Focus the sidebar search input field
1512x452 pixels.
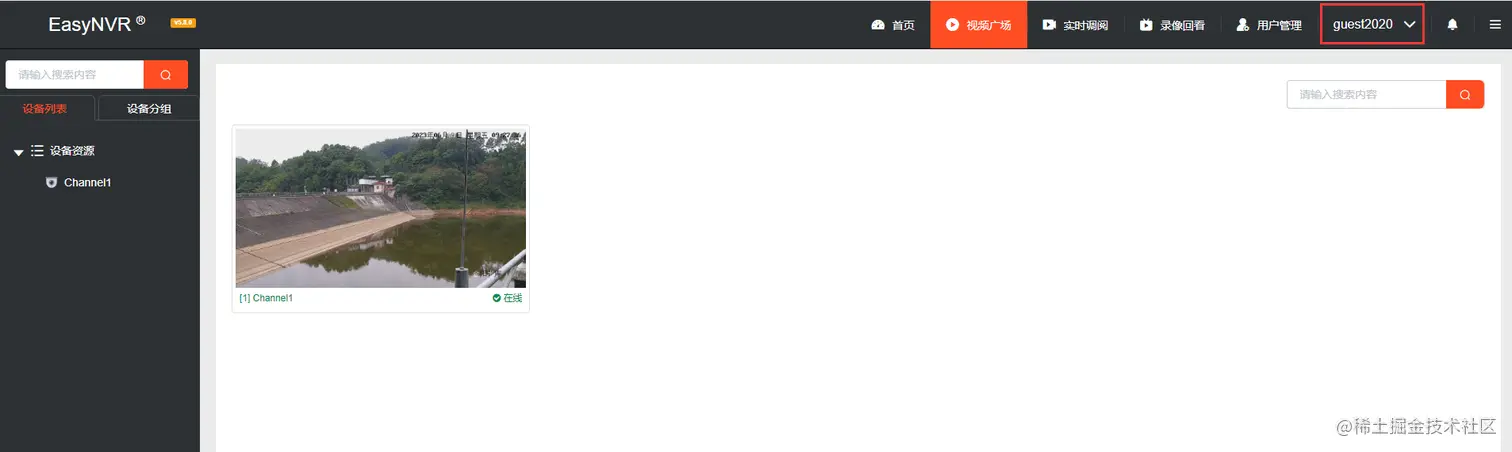click(x=75, y=75)
